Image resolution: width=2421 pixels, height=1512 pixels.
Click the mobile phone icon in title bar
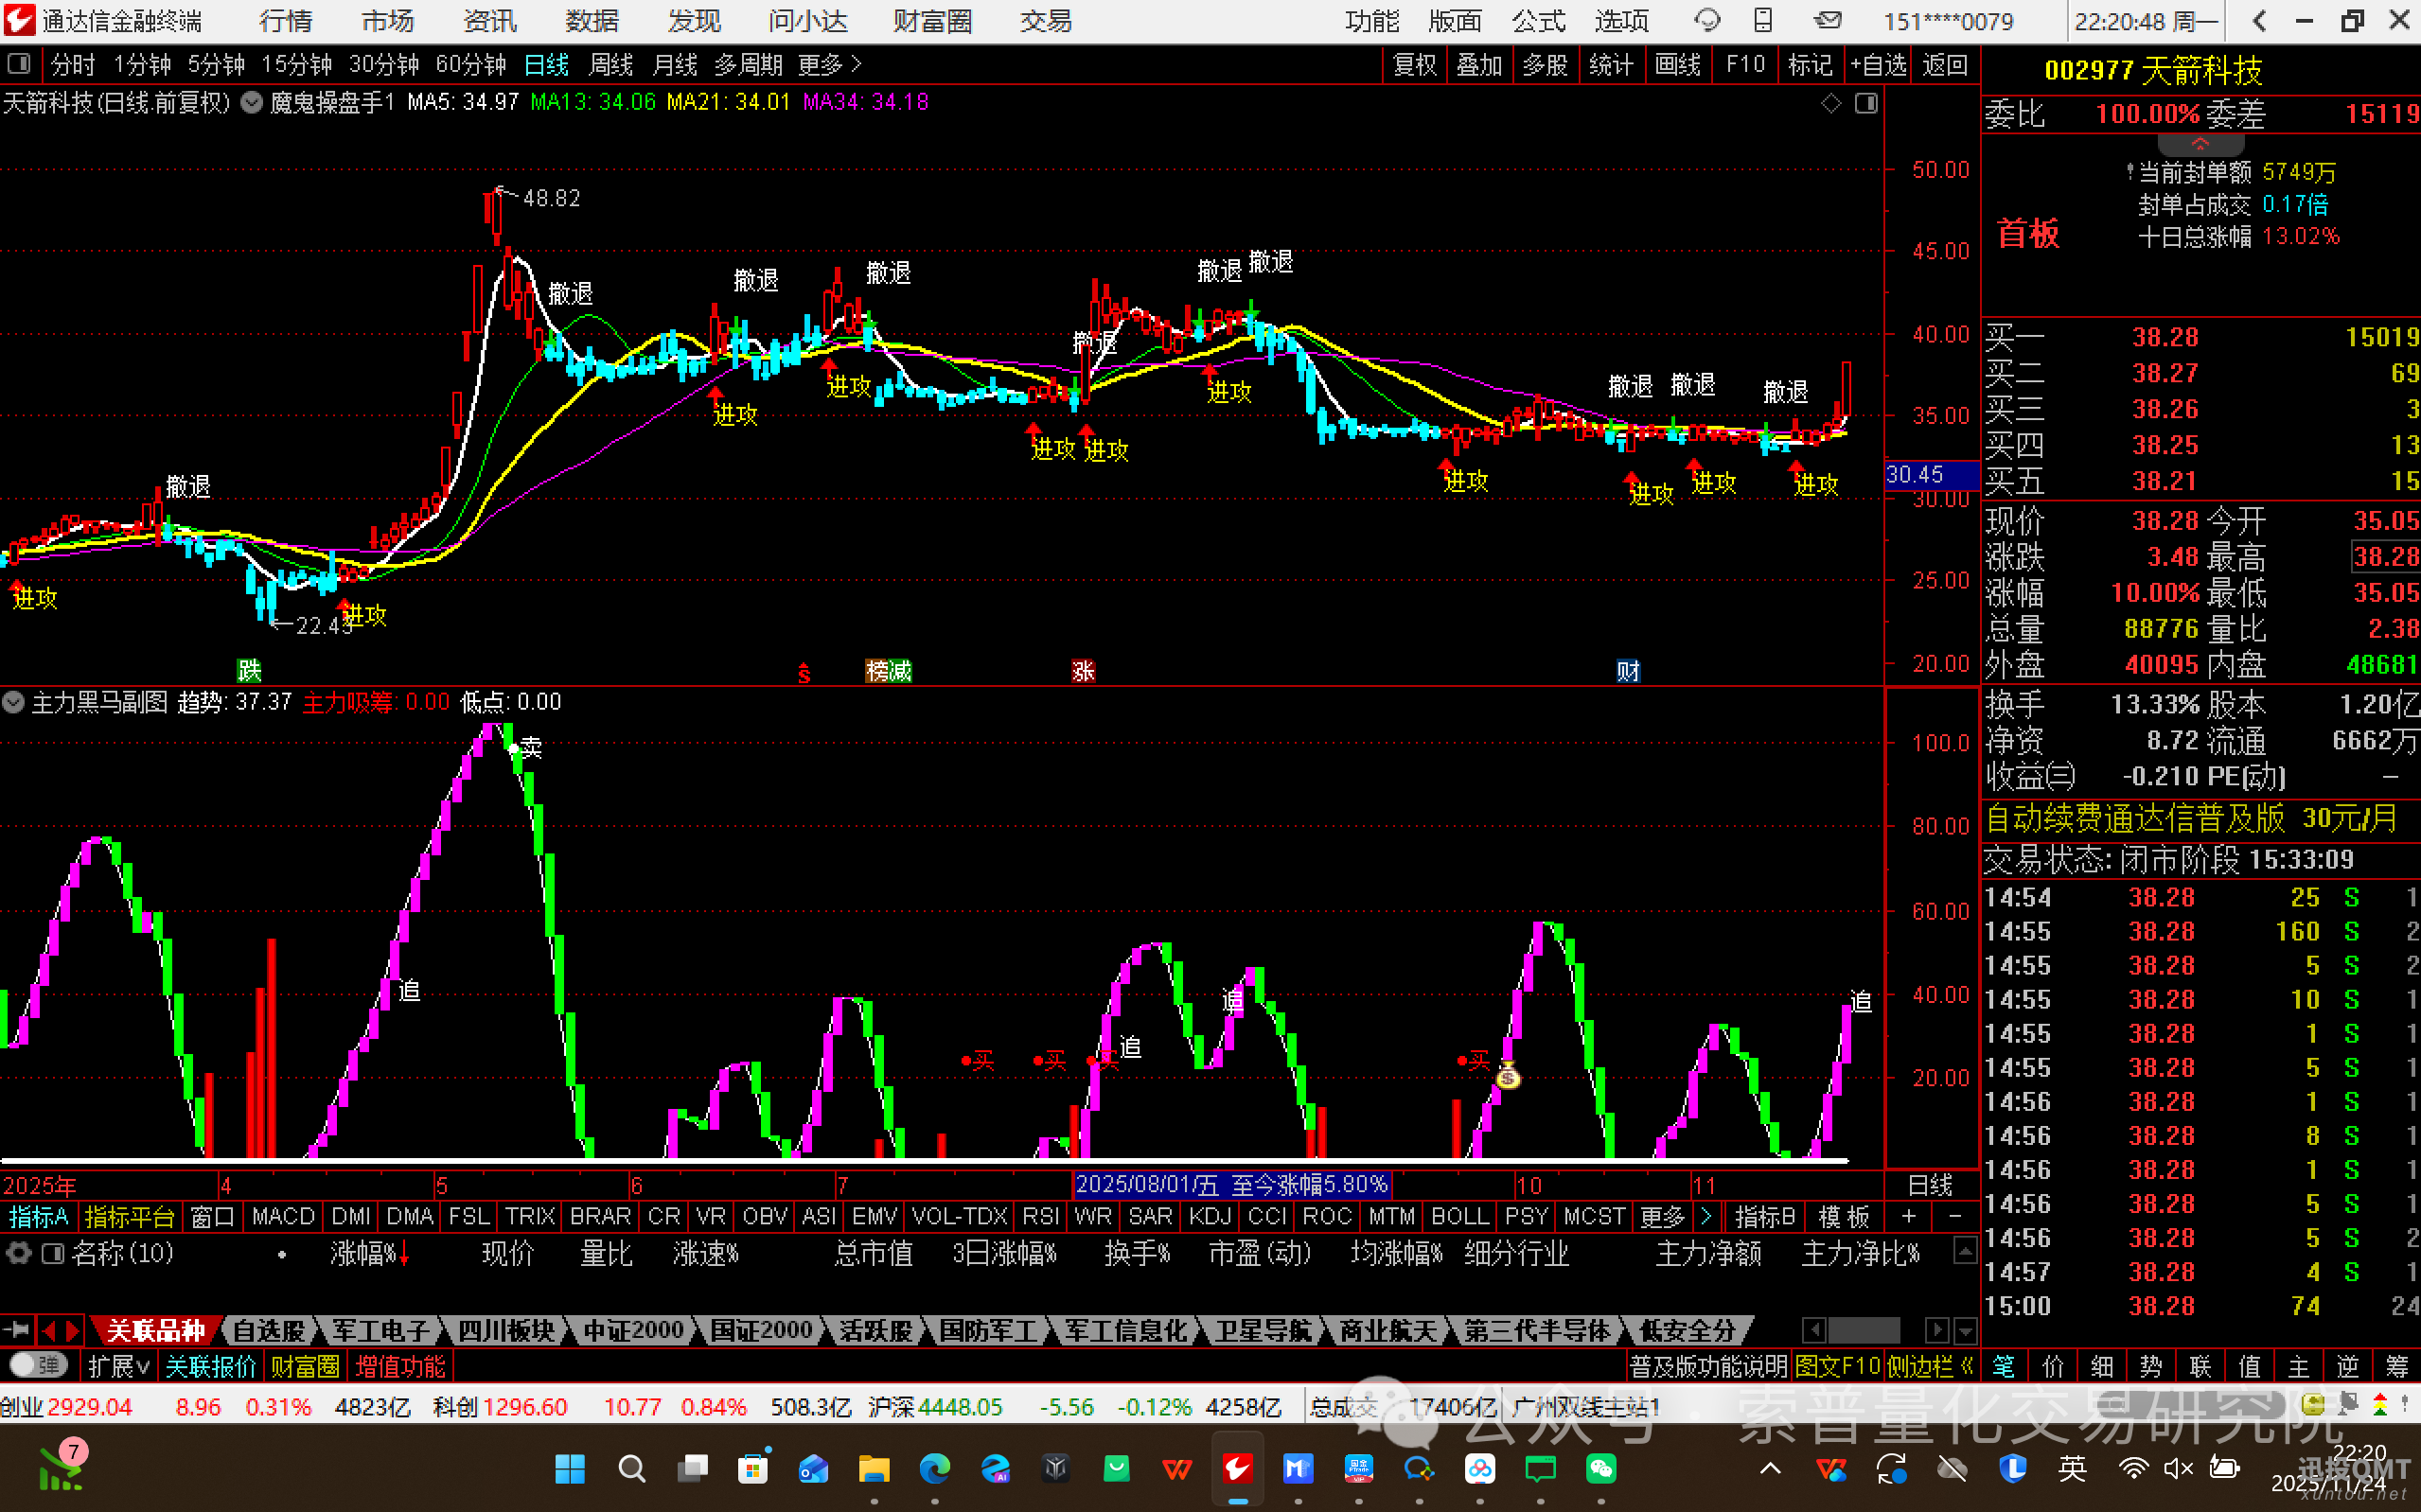[x=1763, y=20]
